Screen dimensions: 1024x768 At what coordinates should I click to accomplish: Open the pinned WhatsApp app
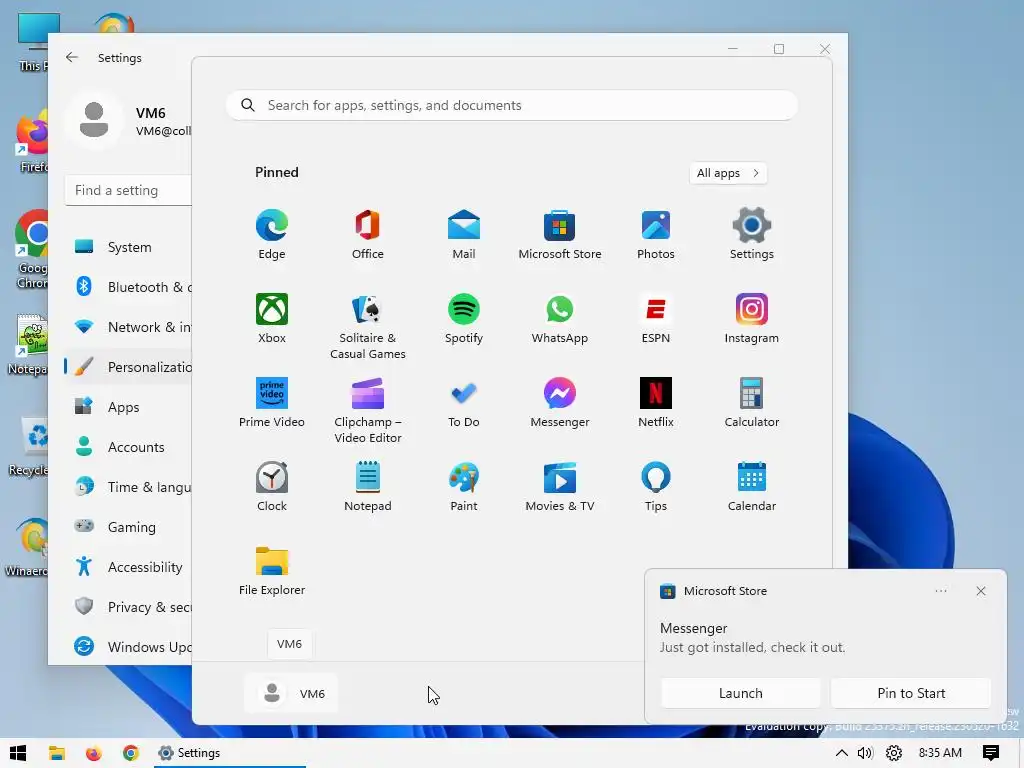coord(560,319)
